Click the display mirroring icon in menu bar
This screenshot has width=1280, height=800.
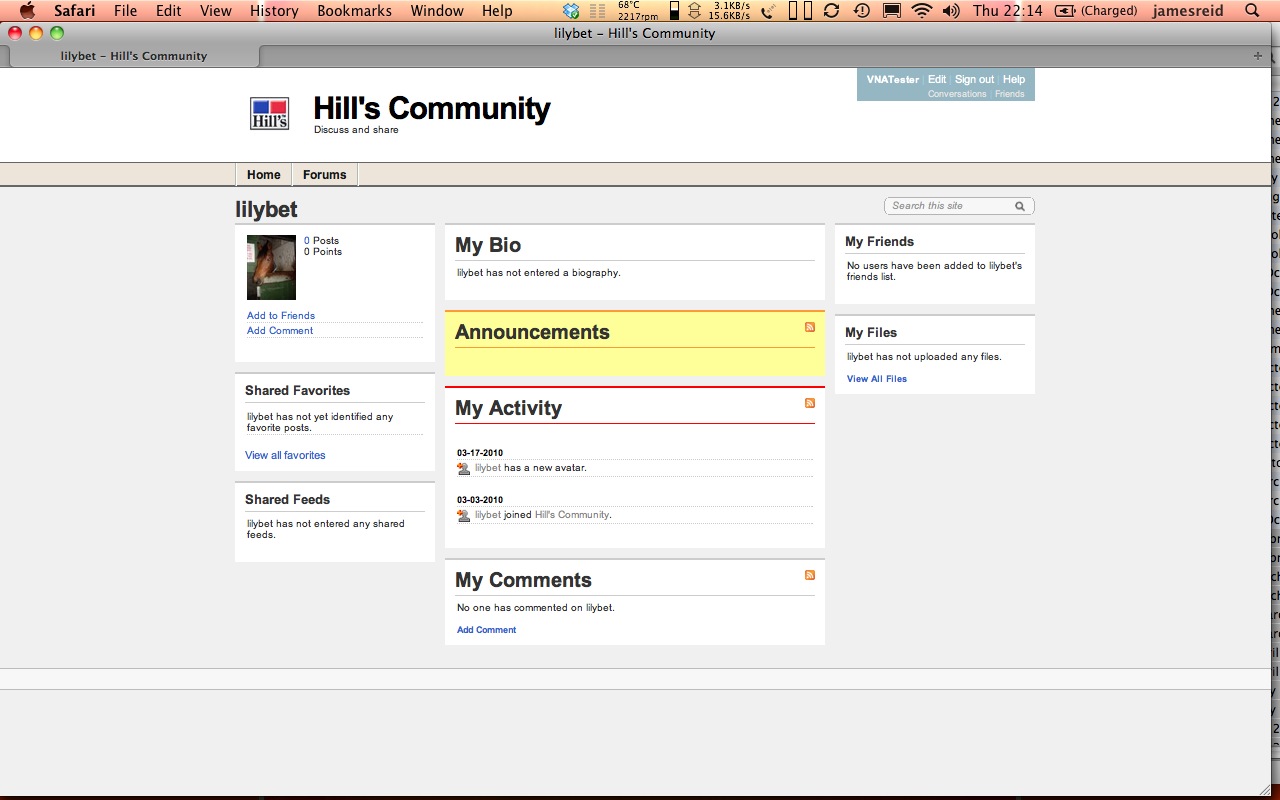(892, 11)
